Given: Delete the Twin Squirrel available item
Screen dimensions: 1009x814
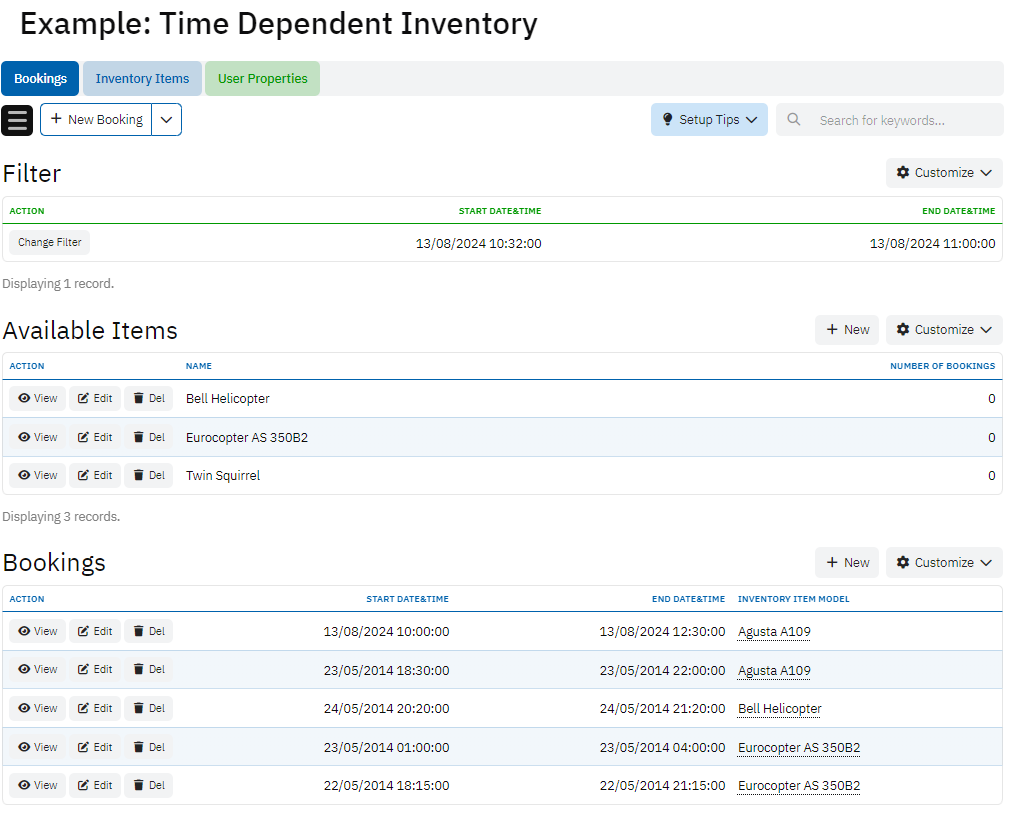Looking at the screenshot, I should coord(148,475).
